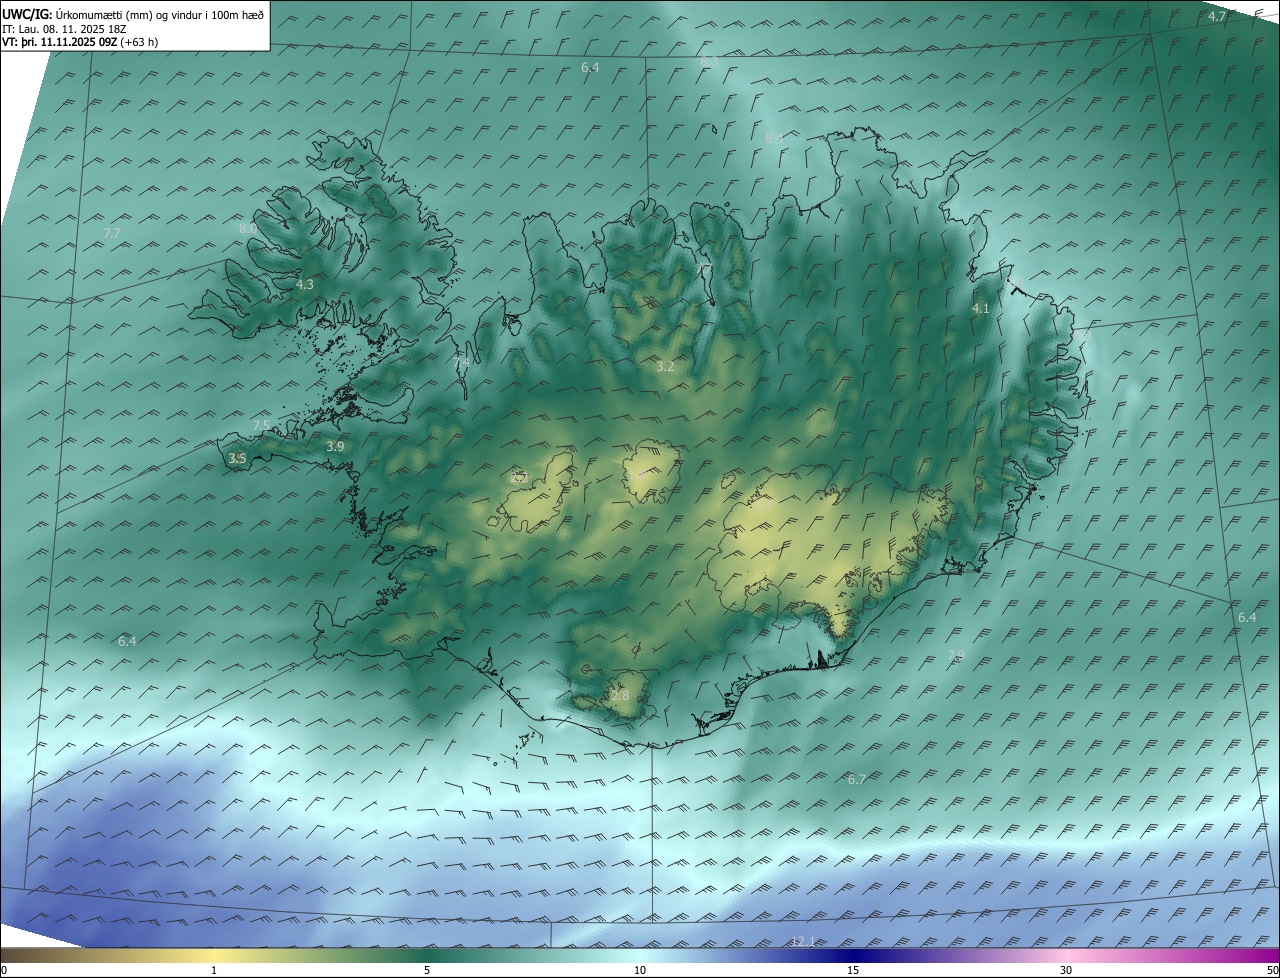Click the 4.7 value on the map
This screenshot has width=1280, height=978.
tap(1217, 17)
